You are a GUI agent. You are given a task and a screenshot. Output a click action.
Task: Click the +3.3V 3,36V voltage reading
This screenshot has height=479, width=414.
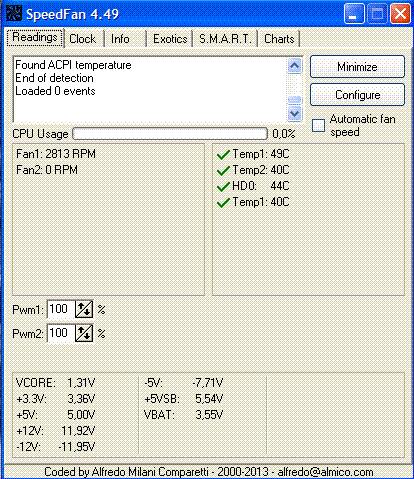[x=56, y=399]
